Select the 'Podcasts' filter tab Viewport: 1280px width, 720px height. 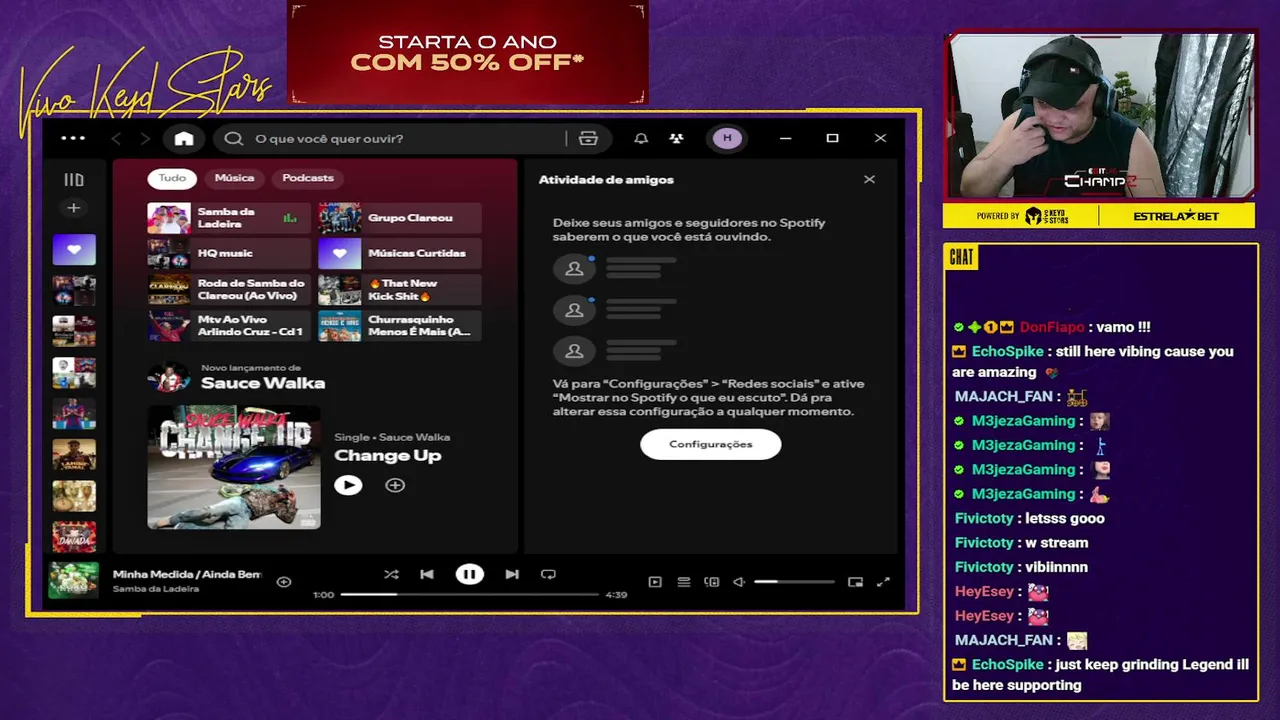(308, 178)
